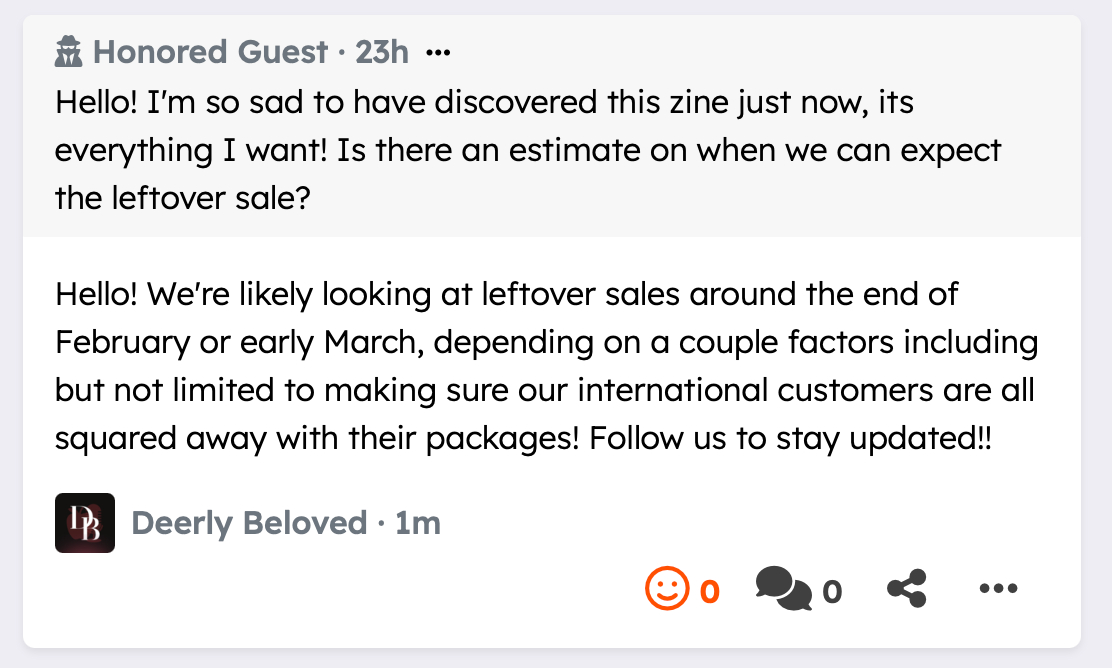Click the Deerly Beloved DB avatar
This screenshot has width=1112, height=668.
coord(85,523)
